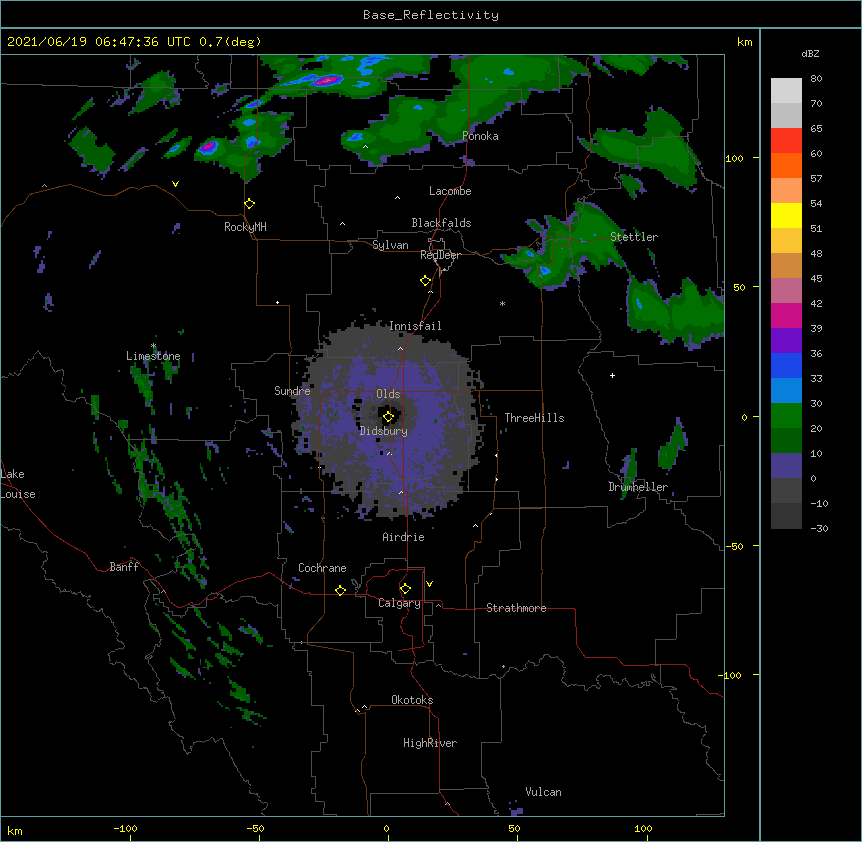Click the yellow marker above Calgary label
The width and height of the screenshot is (862, 842).
pos(405,589)
